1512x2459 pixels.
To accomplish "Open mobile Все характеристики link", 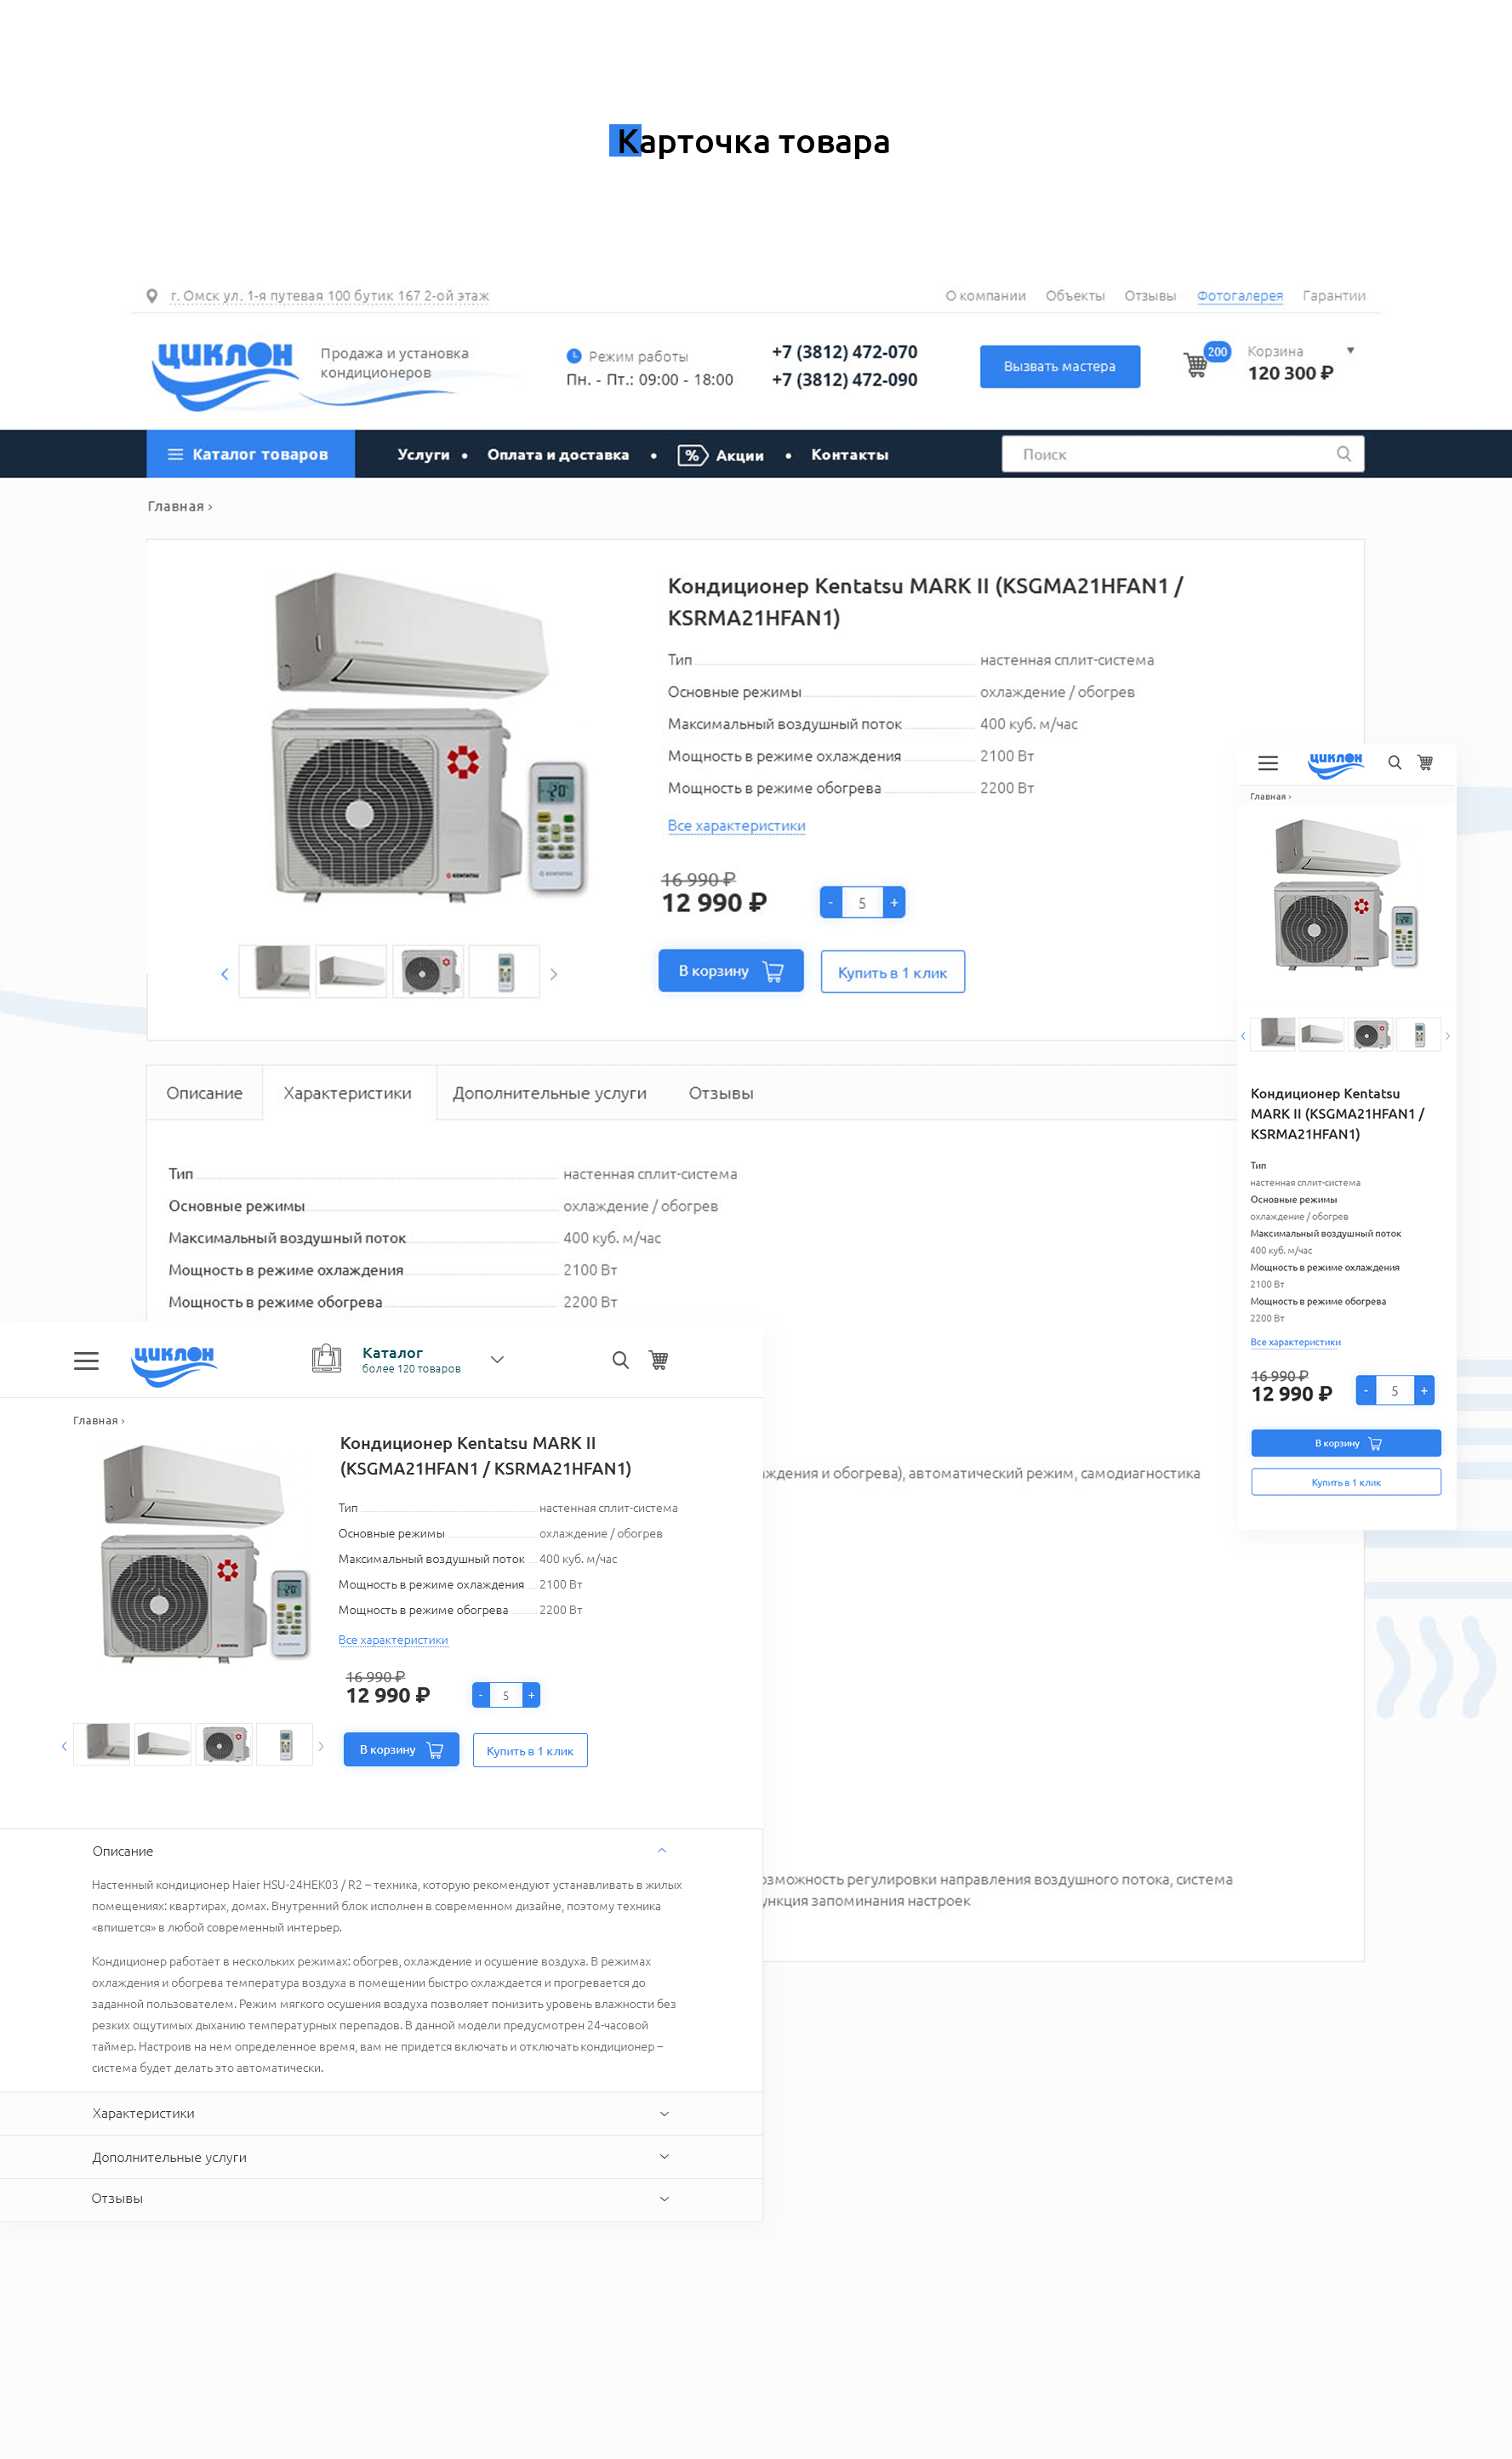I will [1295, 1342].
